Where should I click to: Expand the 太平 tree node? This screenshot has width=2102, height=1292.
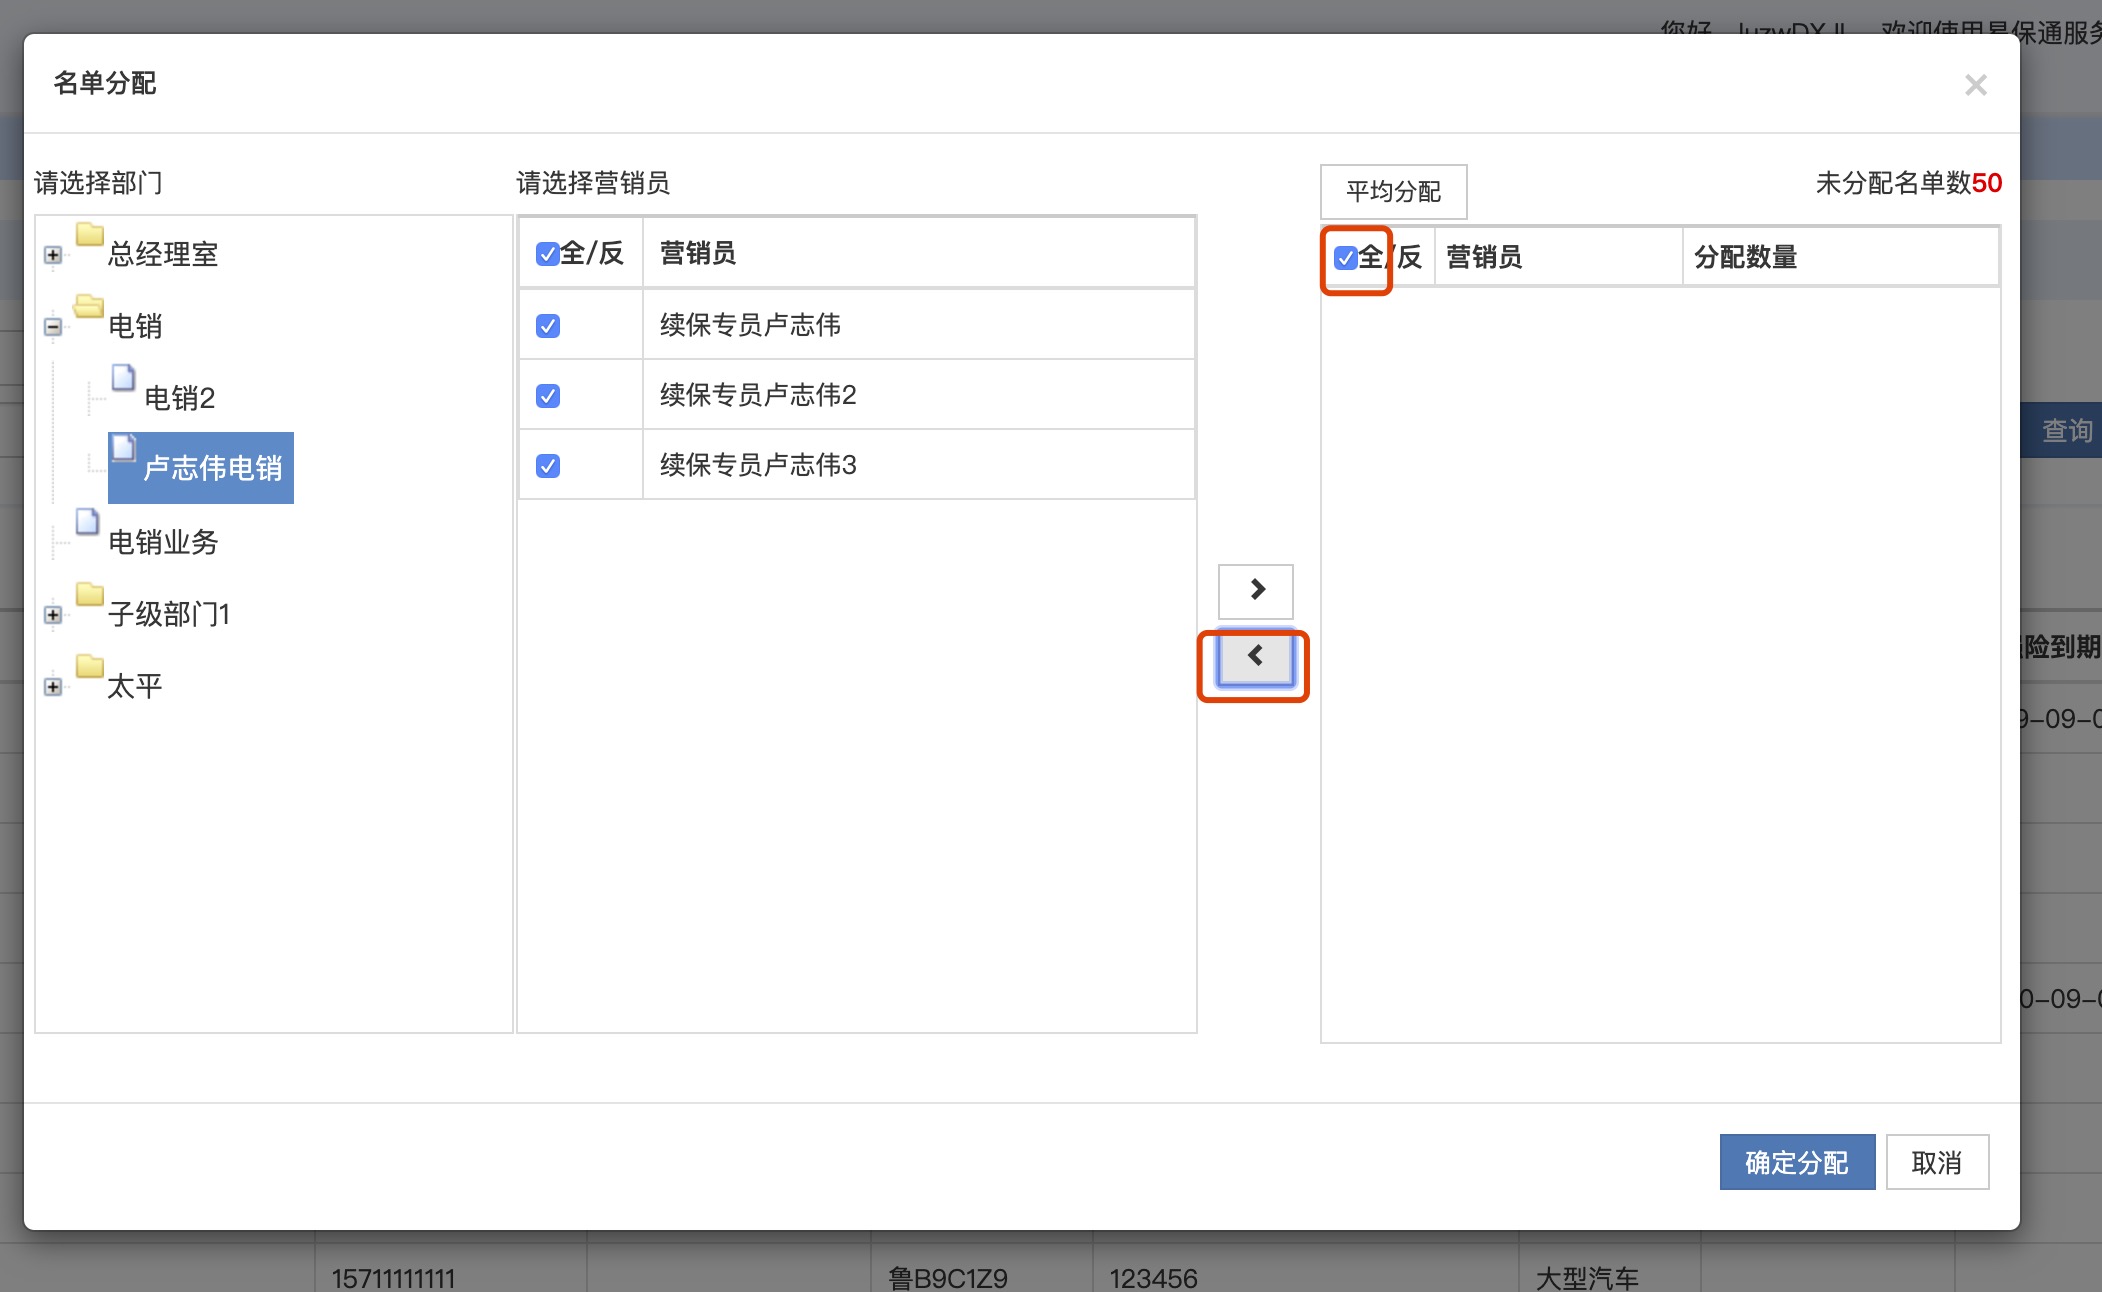[x=53, y=687]
